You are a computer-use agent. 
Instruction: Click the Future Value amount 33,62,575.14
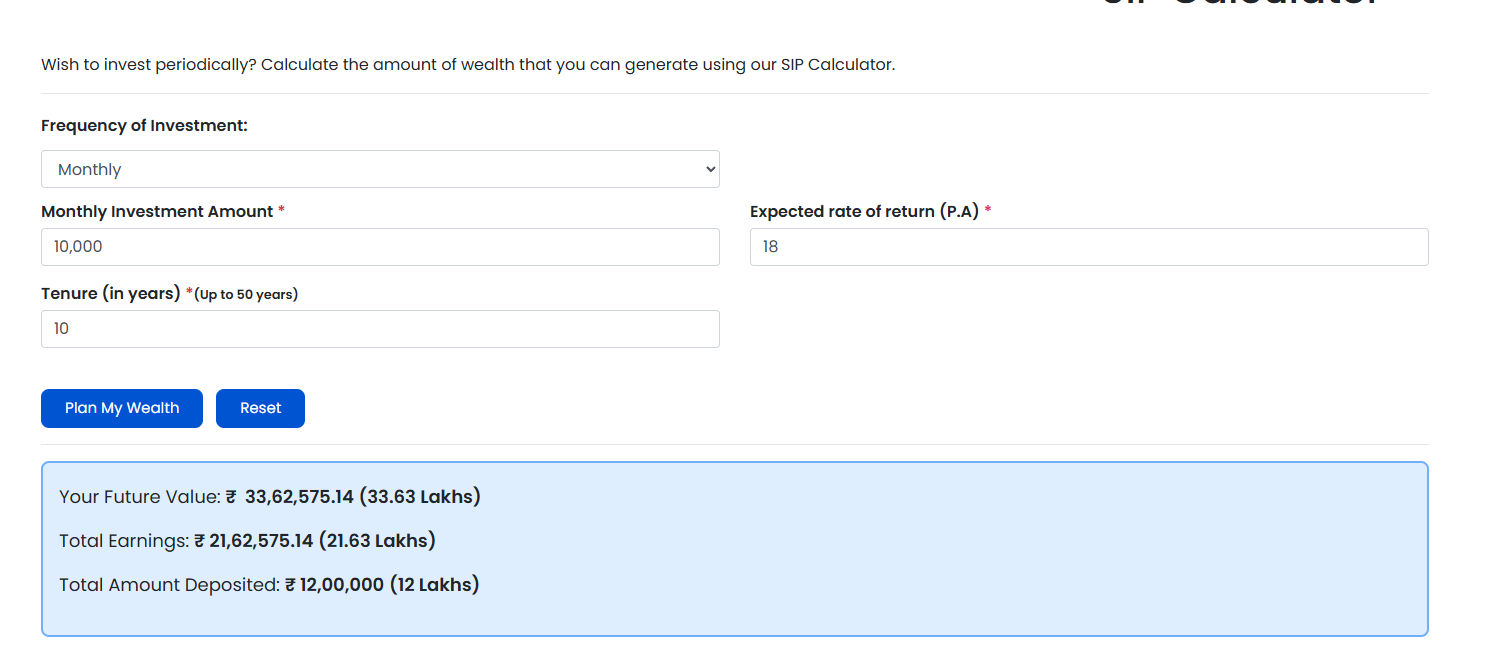coord(299,497)
